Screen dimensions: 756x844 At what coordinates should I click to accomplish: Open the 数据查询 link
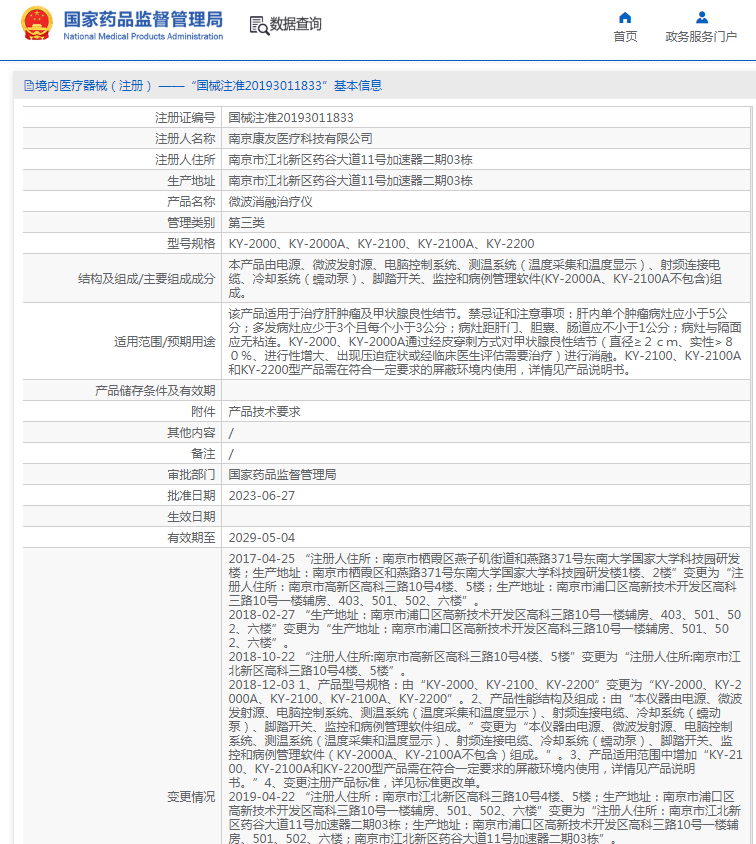point(295,24)
